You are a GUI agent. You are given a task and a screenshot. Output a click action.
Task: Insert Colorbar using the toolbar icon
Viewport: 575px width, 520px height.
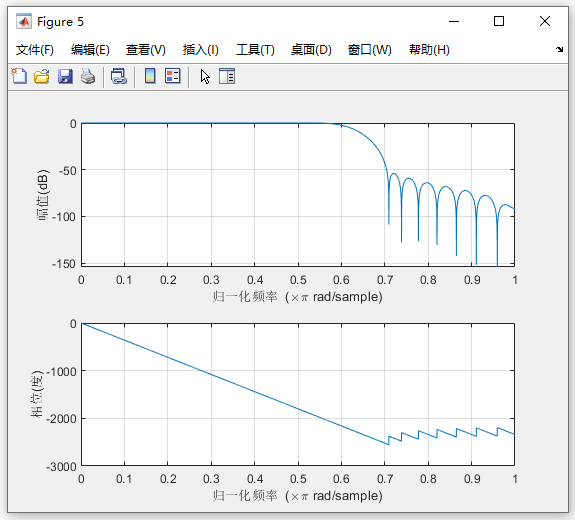click(150, 76)
